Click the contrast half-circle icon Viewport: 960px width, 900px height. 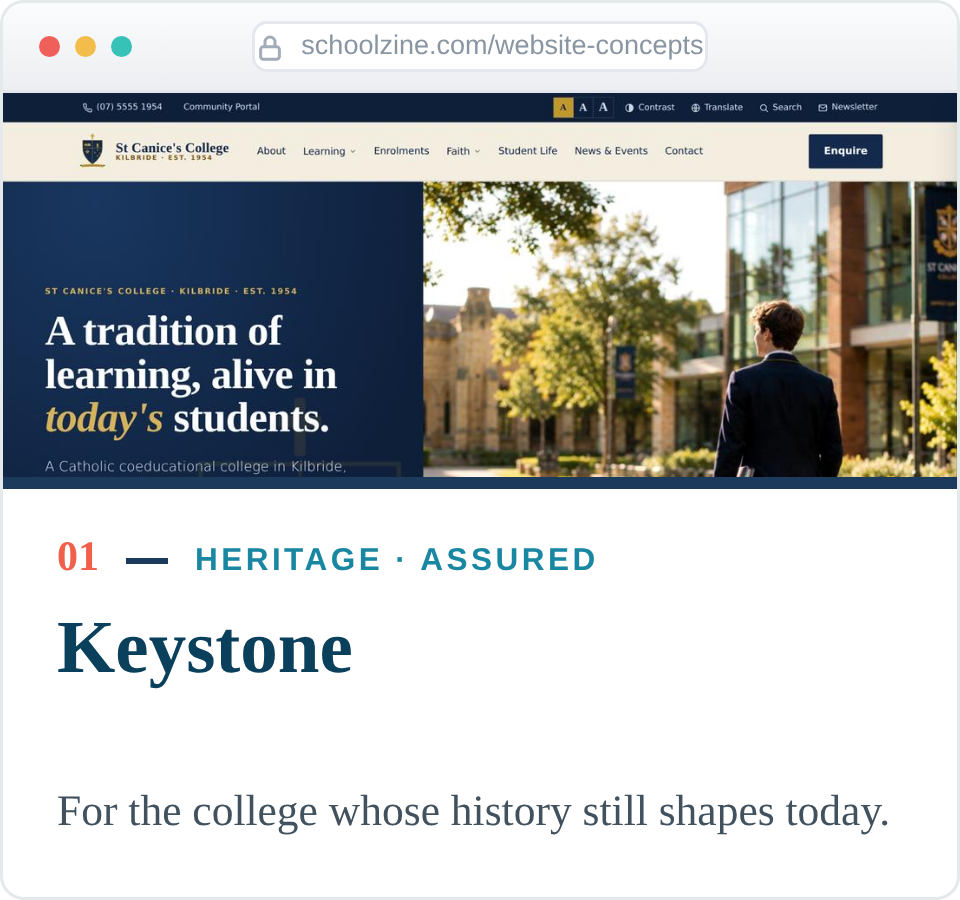pos(629,108)
